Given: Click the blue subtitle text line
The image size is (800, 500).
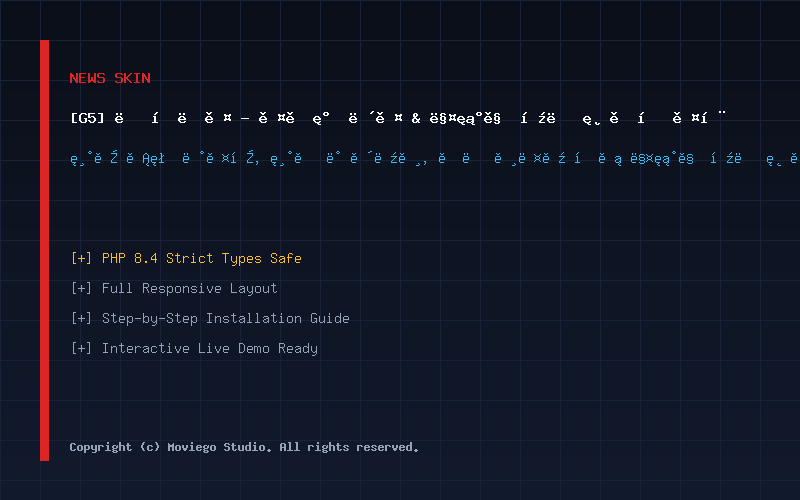Looking at the screenshot, I should 435,159.
